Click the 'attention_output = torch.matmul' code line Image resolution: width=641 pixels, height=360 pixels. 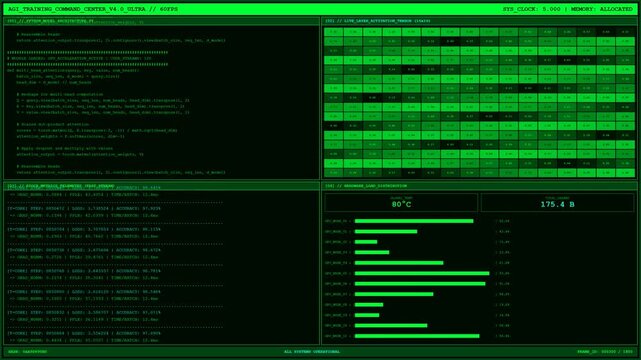coord(80,154)
